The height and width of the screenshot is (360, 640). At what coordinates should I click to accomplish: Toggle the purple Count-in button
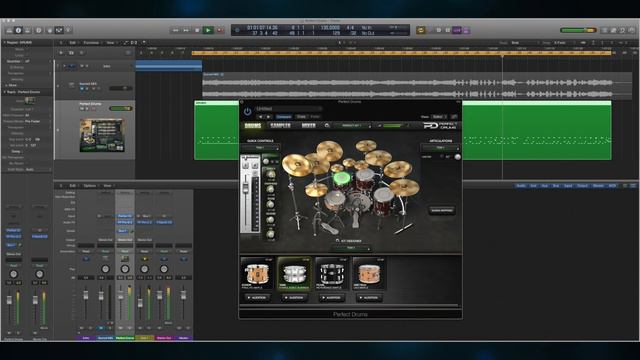click(457, 30)
